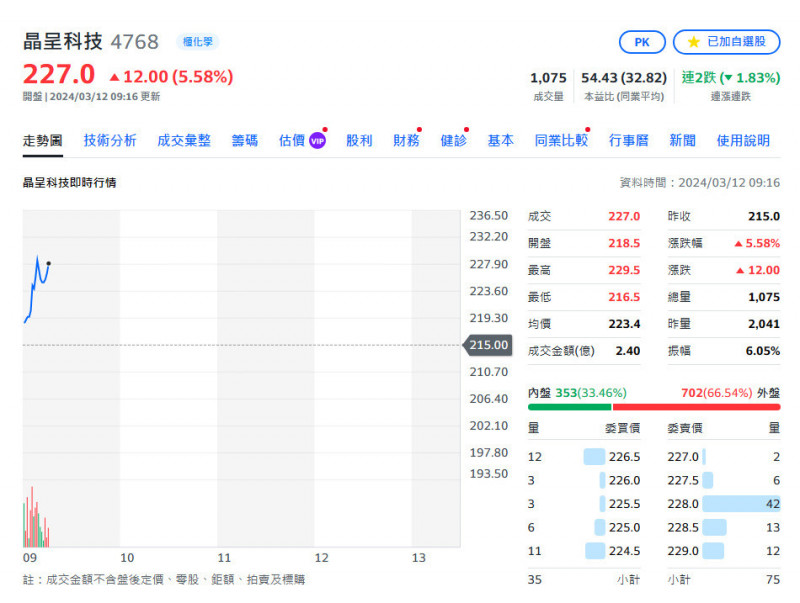Click the 最低 value 216.5

click(x=624, y=297)
